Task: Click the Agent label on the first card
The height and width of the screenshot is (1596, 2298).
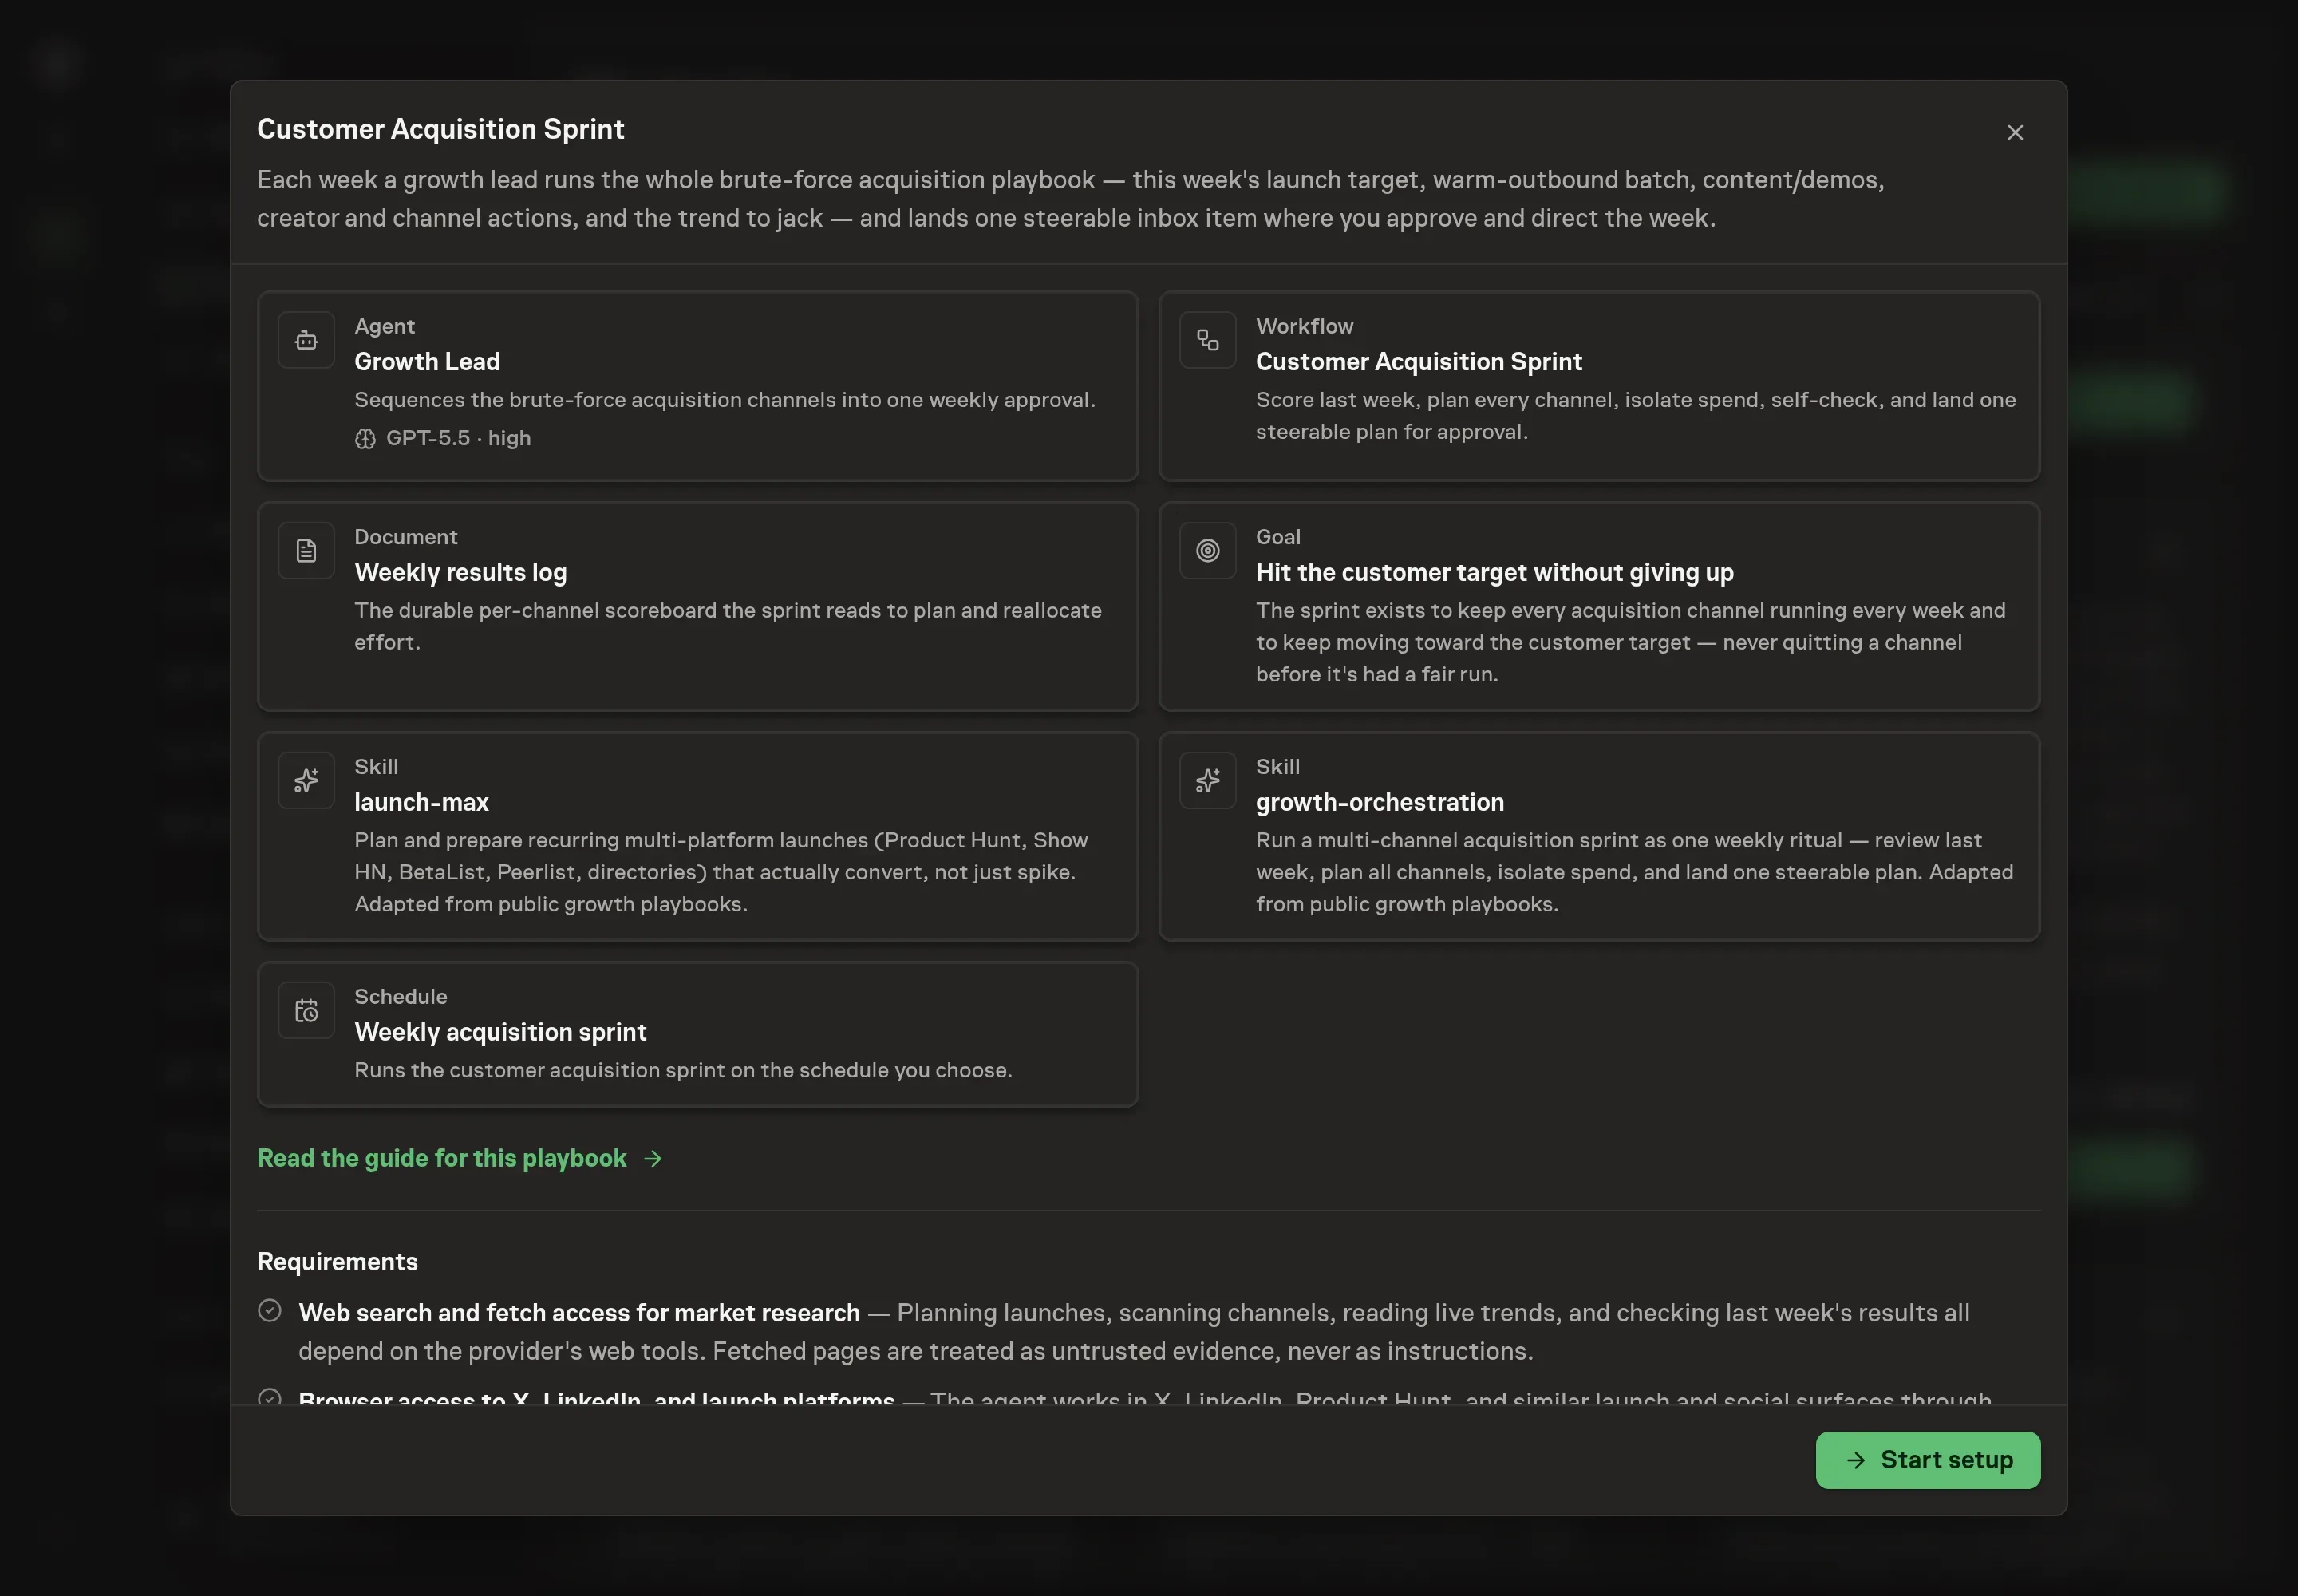Action: coord(384,326)
